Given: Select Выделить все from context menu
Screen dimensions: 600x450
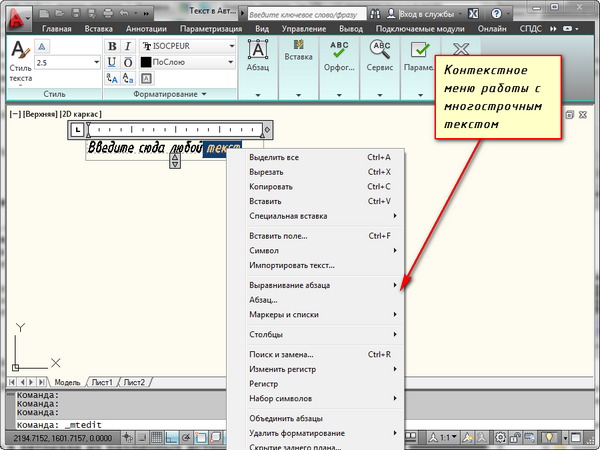Looking at the screenshot, I should pos(324,157).
